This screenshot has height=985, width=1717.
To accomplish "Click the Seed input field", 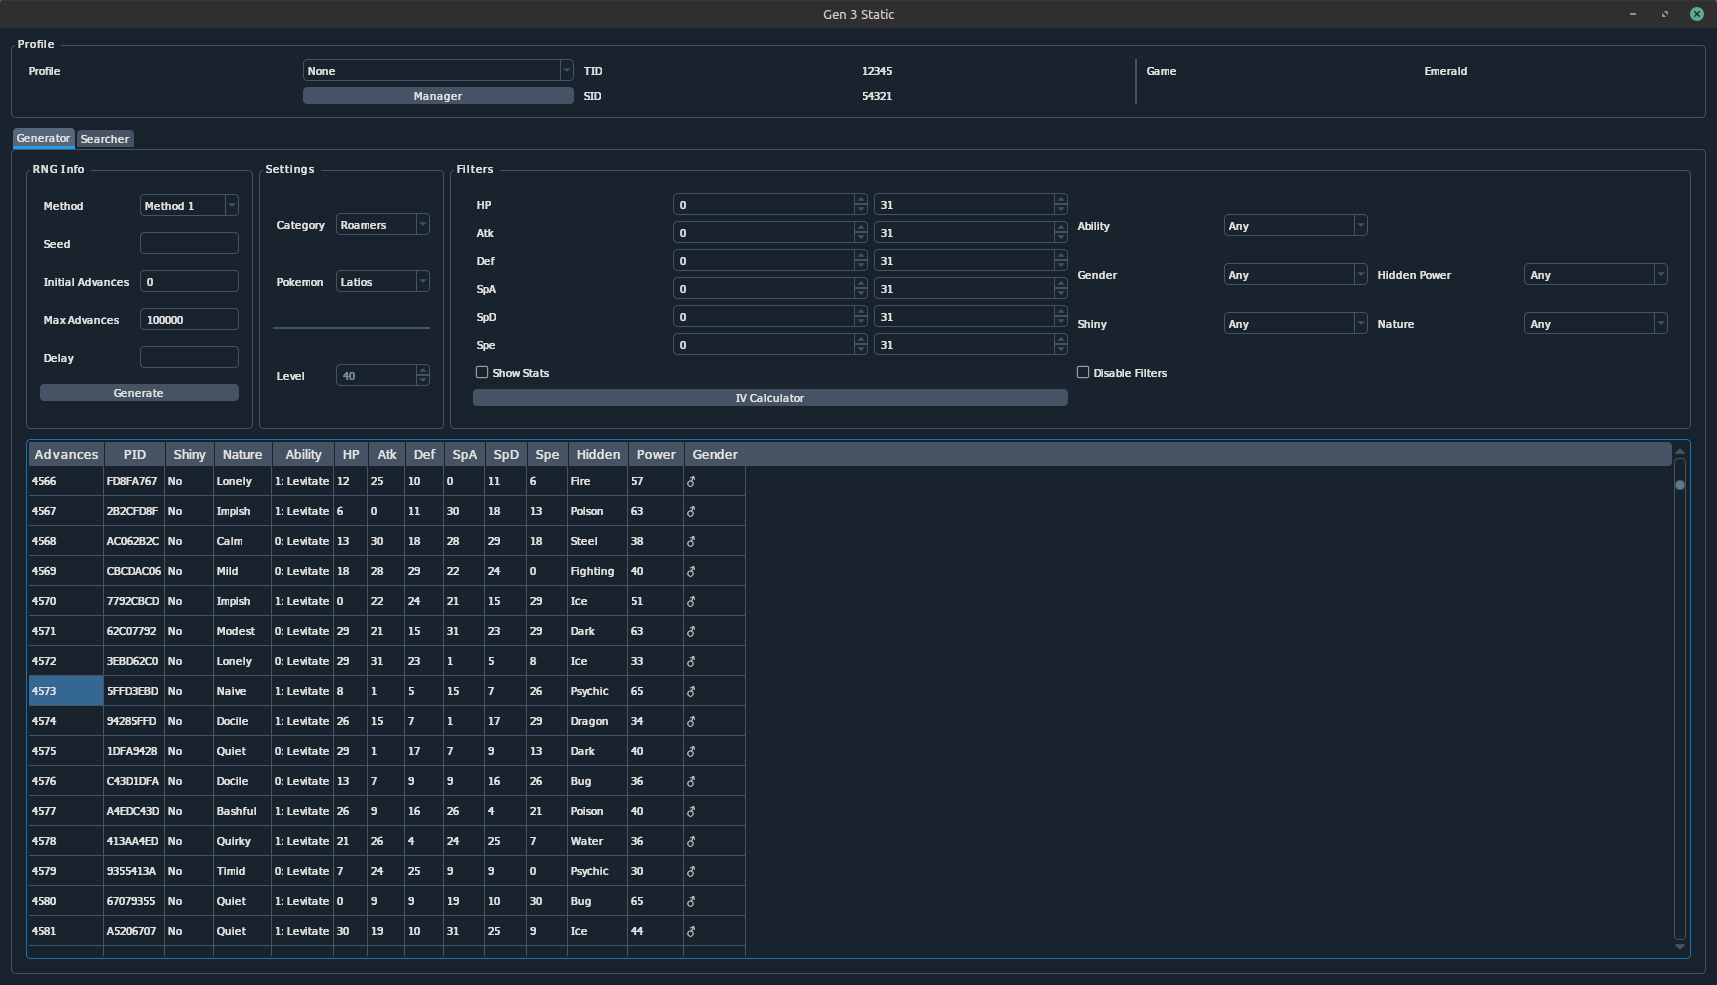I will (189, 243).
